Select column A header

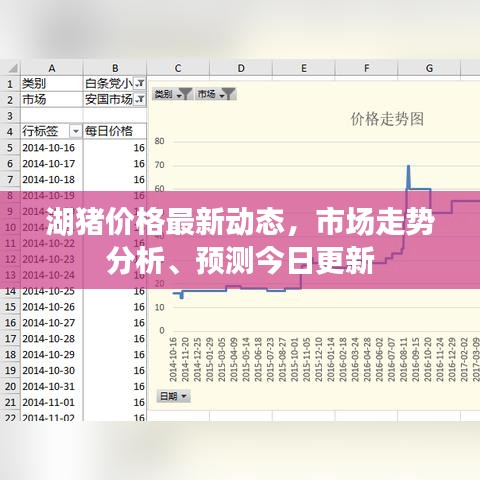point(52,68)
